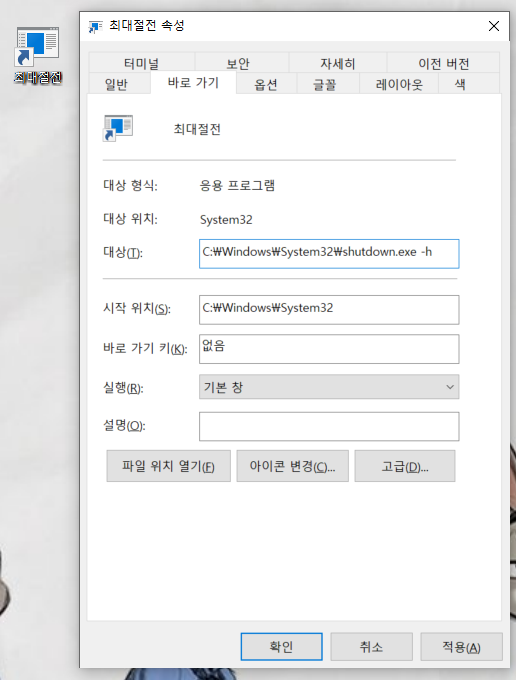This screenshot has width=516, height=680.
Task: Click the title bar shortcut icon
Action: tap(95, 26)
